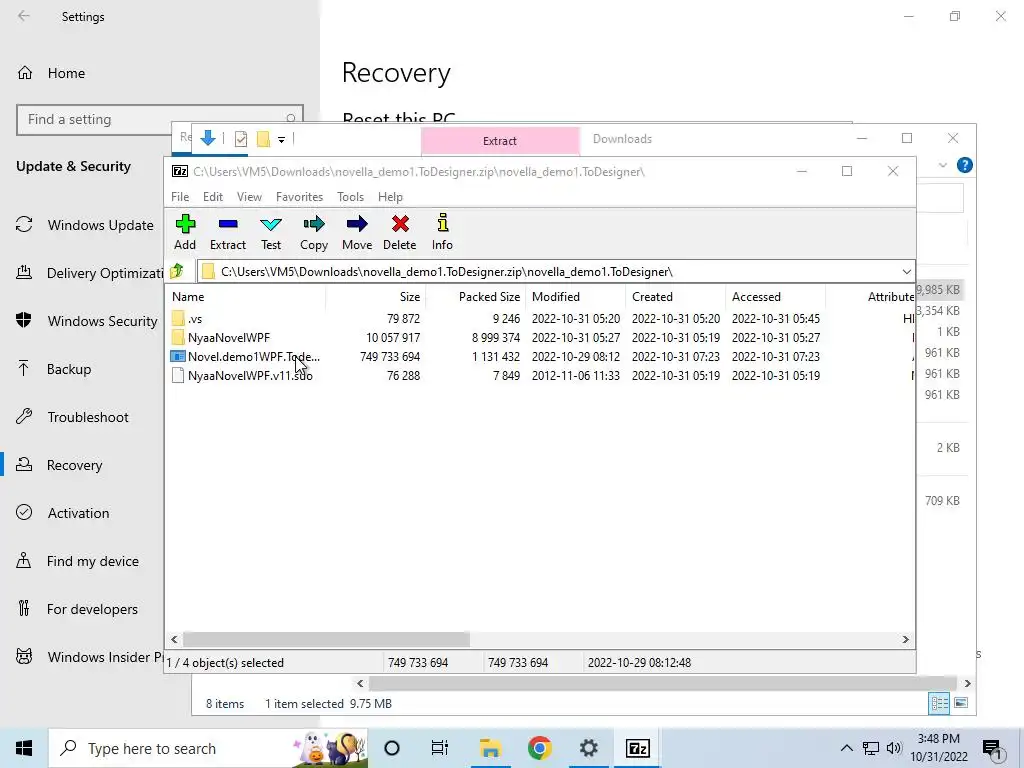
Task: Open Find my device settings
Action: pyautogui.click(x=77, y=561)
